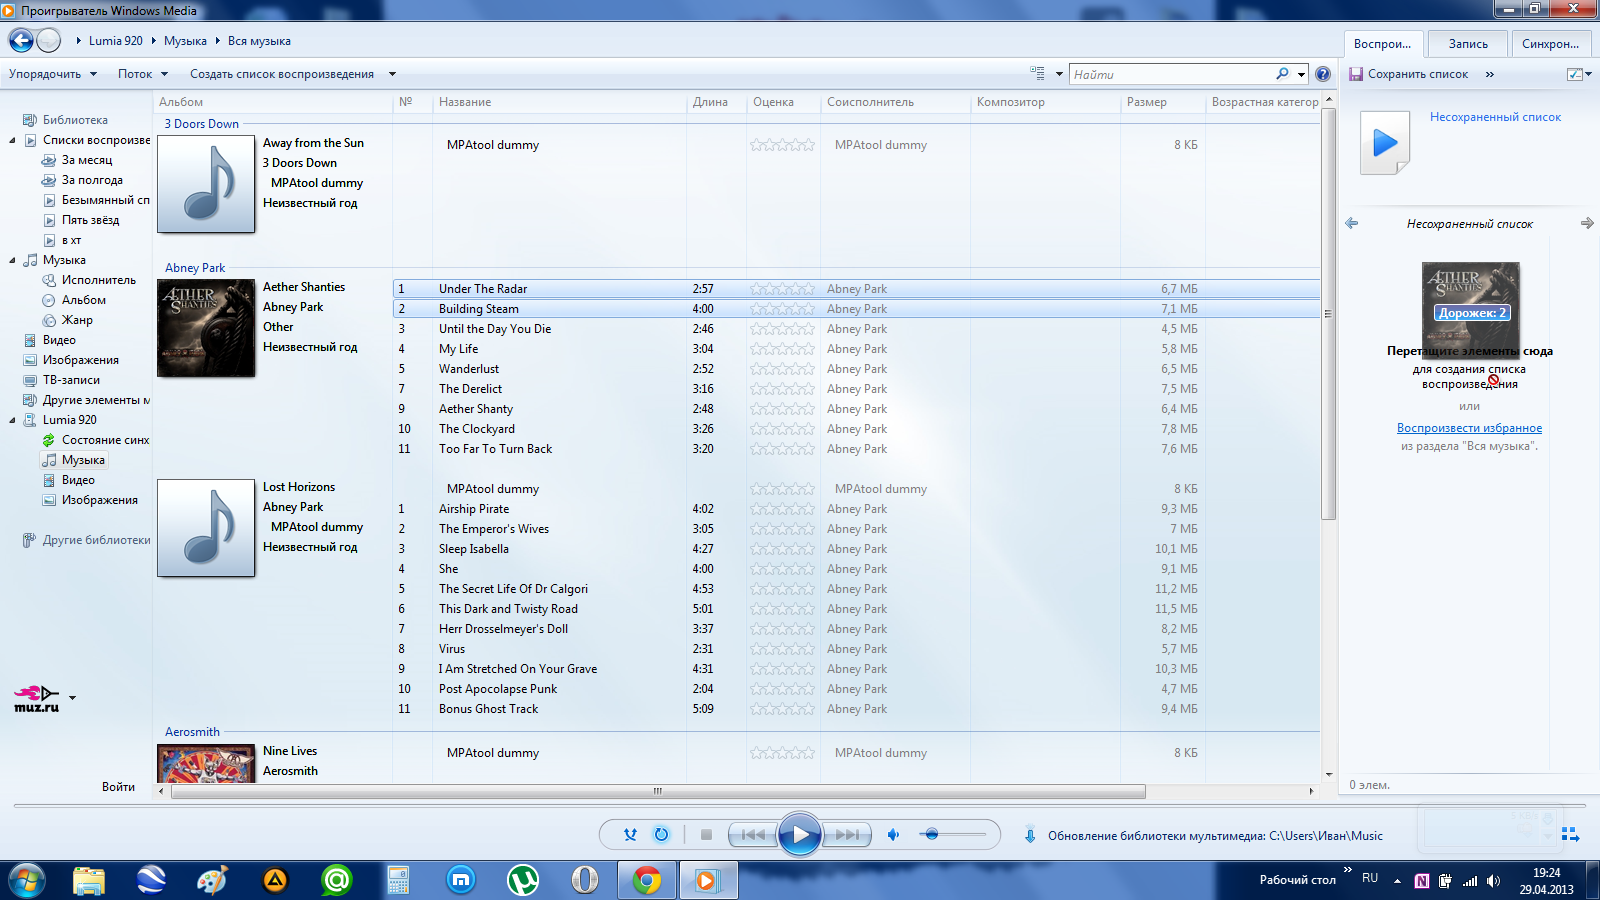
Task: Select track Post Apocalypse Punk
Action: (x=498, y=689)
